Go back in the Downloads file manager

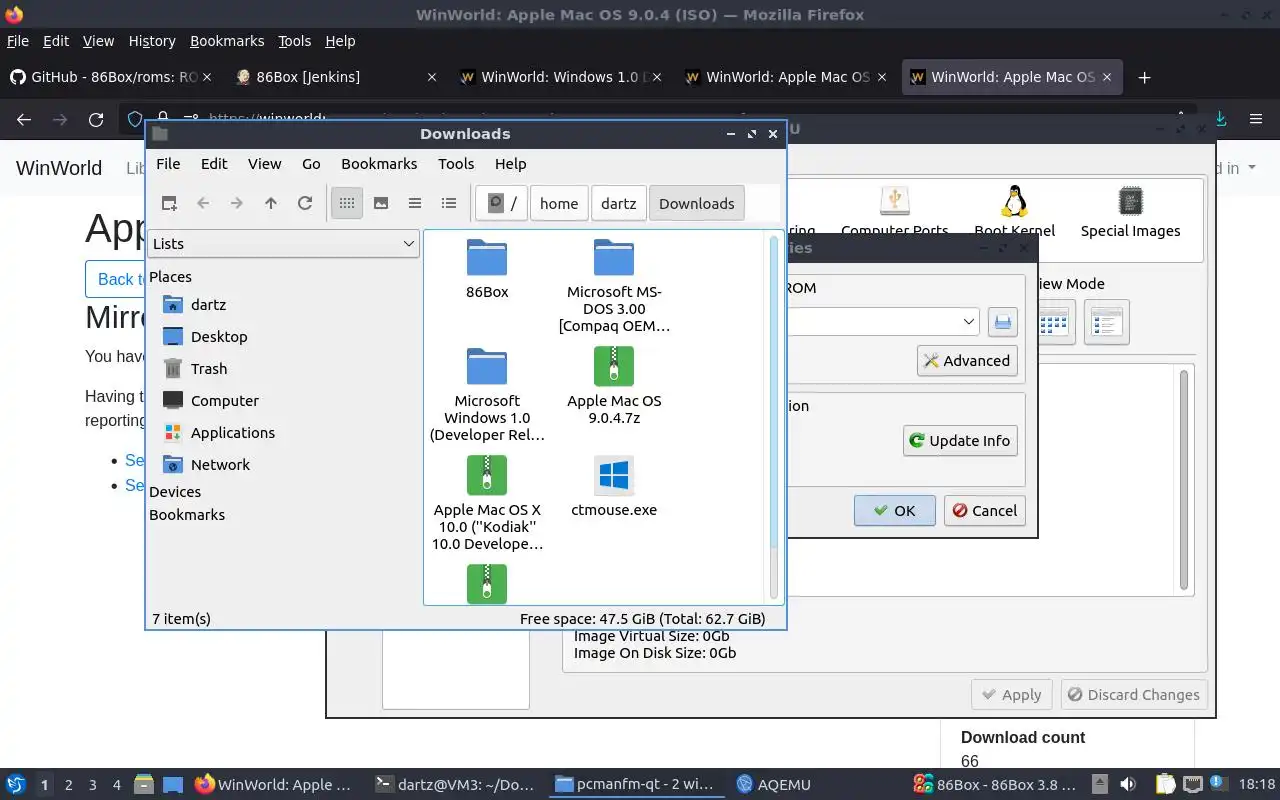point(203,203)
